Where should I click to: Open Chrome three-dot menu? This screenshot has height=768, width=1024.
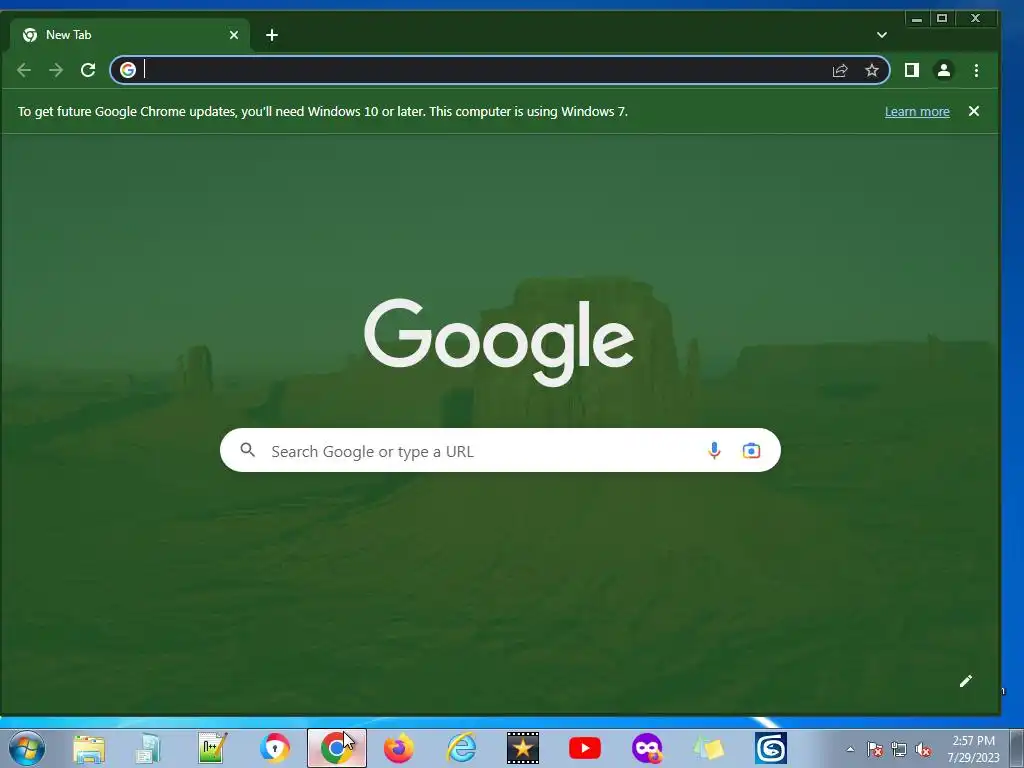pyautogui.click(x=976, y=71)
